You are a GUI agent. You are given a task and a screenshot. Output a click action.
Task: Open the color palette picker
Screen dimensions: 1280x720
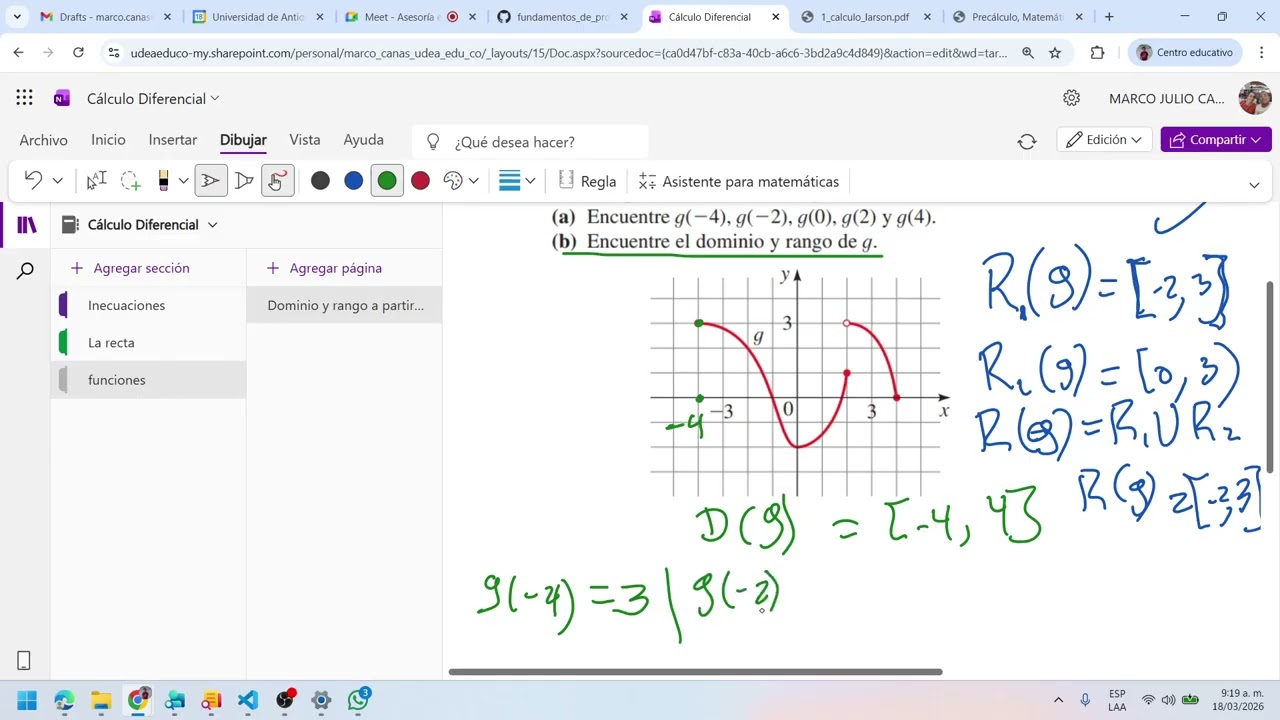[453, 181]
